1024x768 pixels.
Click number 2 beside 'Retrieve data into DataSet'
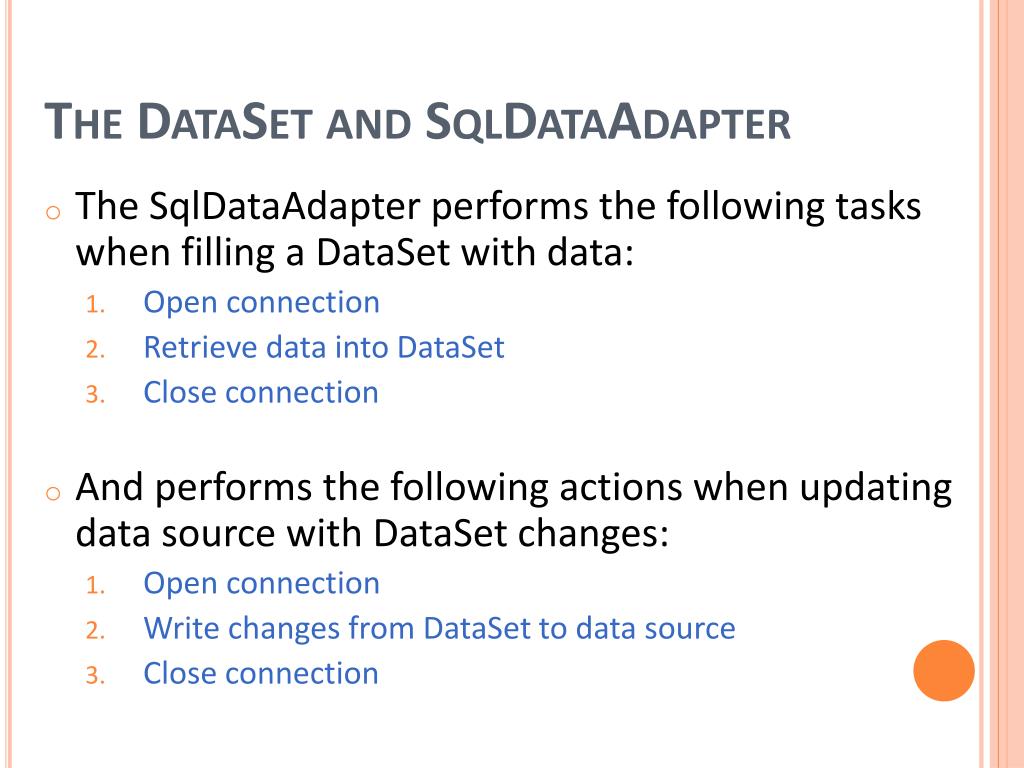[x=95, y=349]
